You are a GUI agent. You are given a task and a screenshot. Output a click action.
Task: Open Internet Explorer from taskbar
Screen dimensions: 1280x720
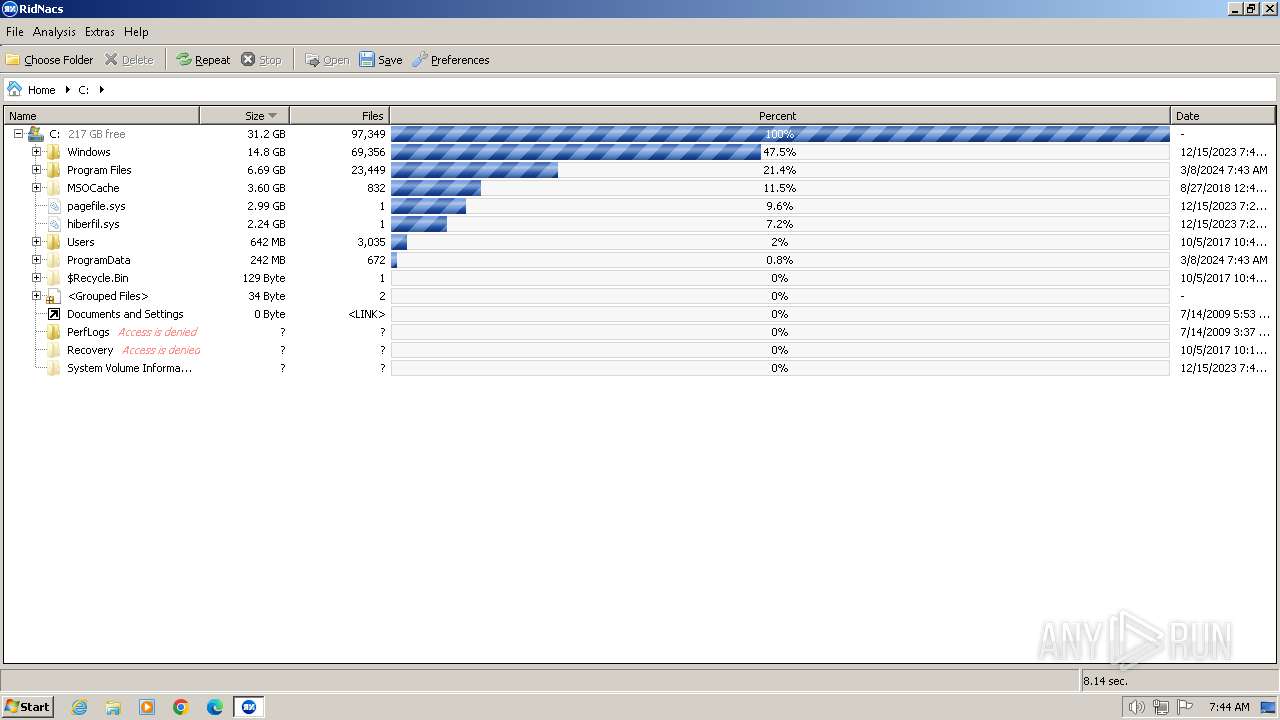[79, 707]
